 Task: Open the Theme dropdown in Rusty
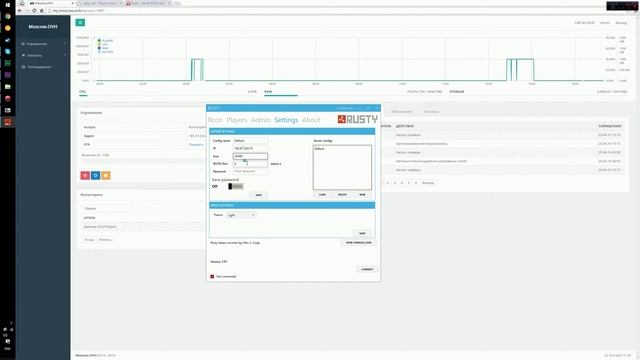coord(241,215)
